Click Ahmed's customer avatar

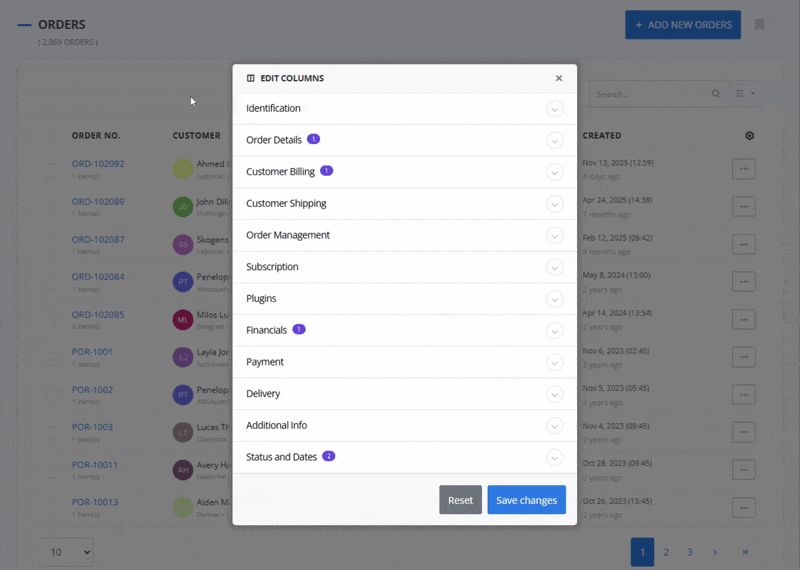point(183,169)
